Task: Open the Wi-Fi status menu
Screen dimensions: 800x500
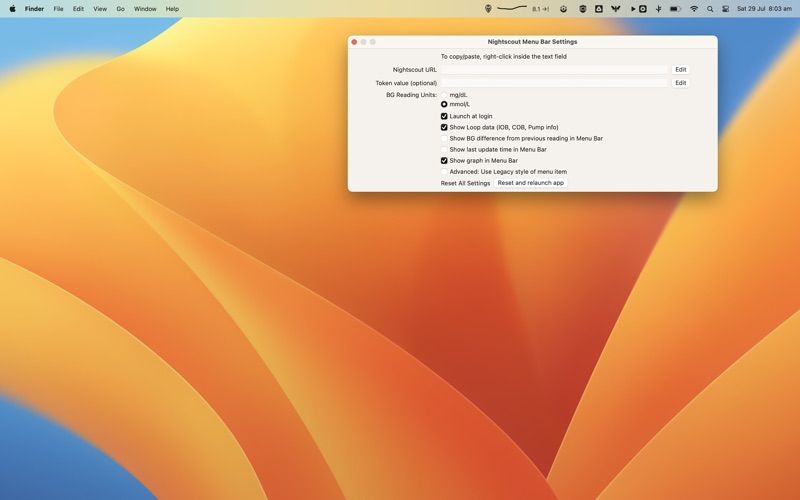Action: coord(694,9)
